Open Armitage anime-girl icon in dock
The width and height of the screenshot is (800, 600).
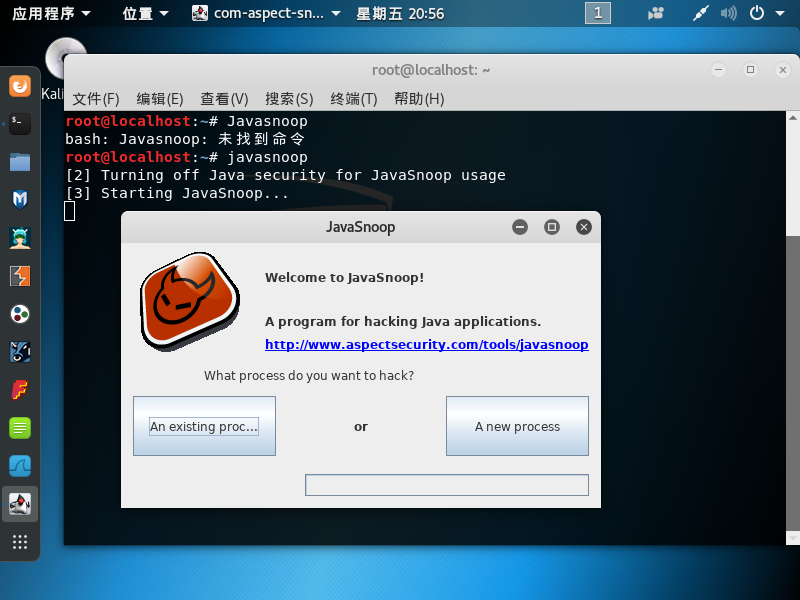tap(20, 238)
